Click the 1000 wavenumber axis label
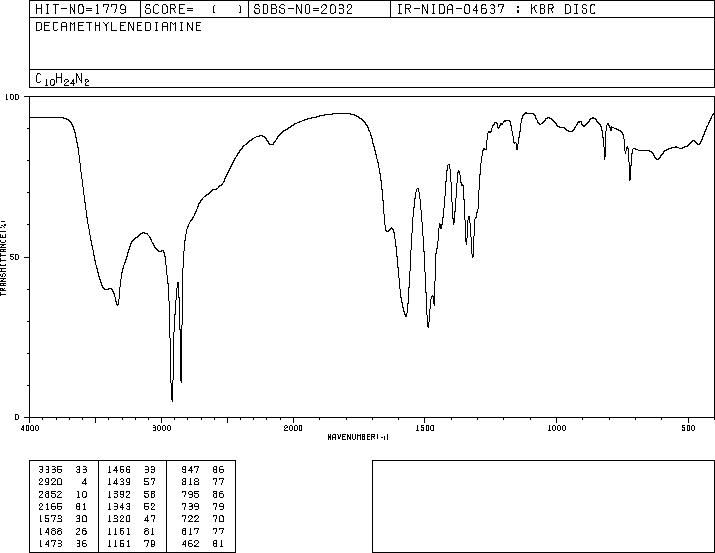 click(556, 428)
